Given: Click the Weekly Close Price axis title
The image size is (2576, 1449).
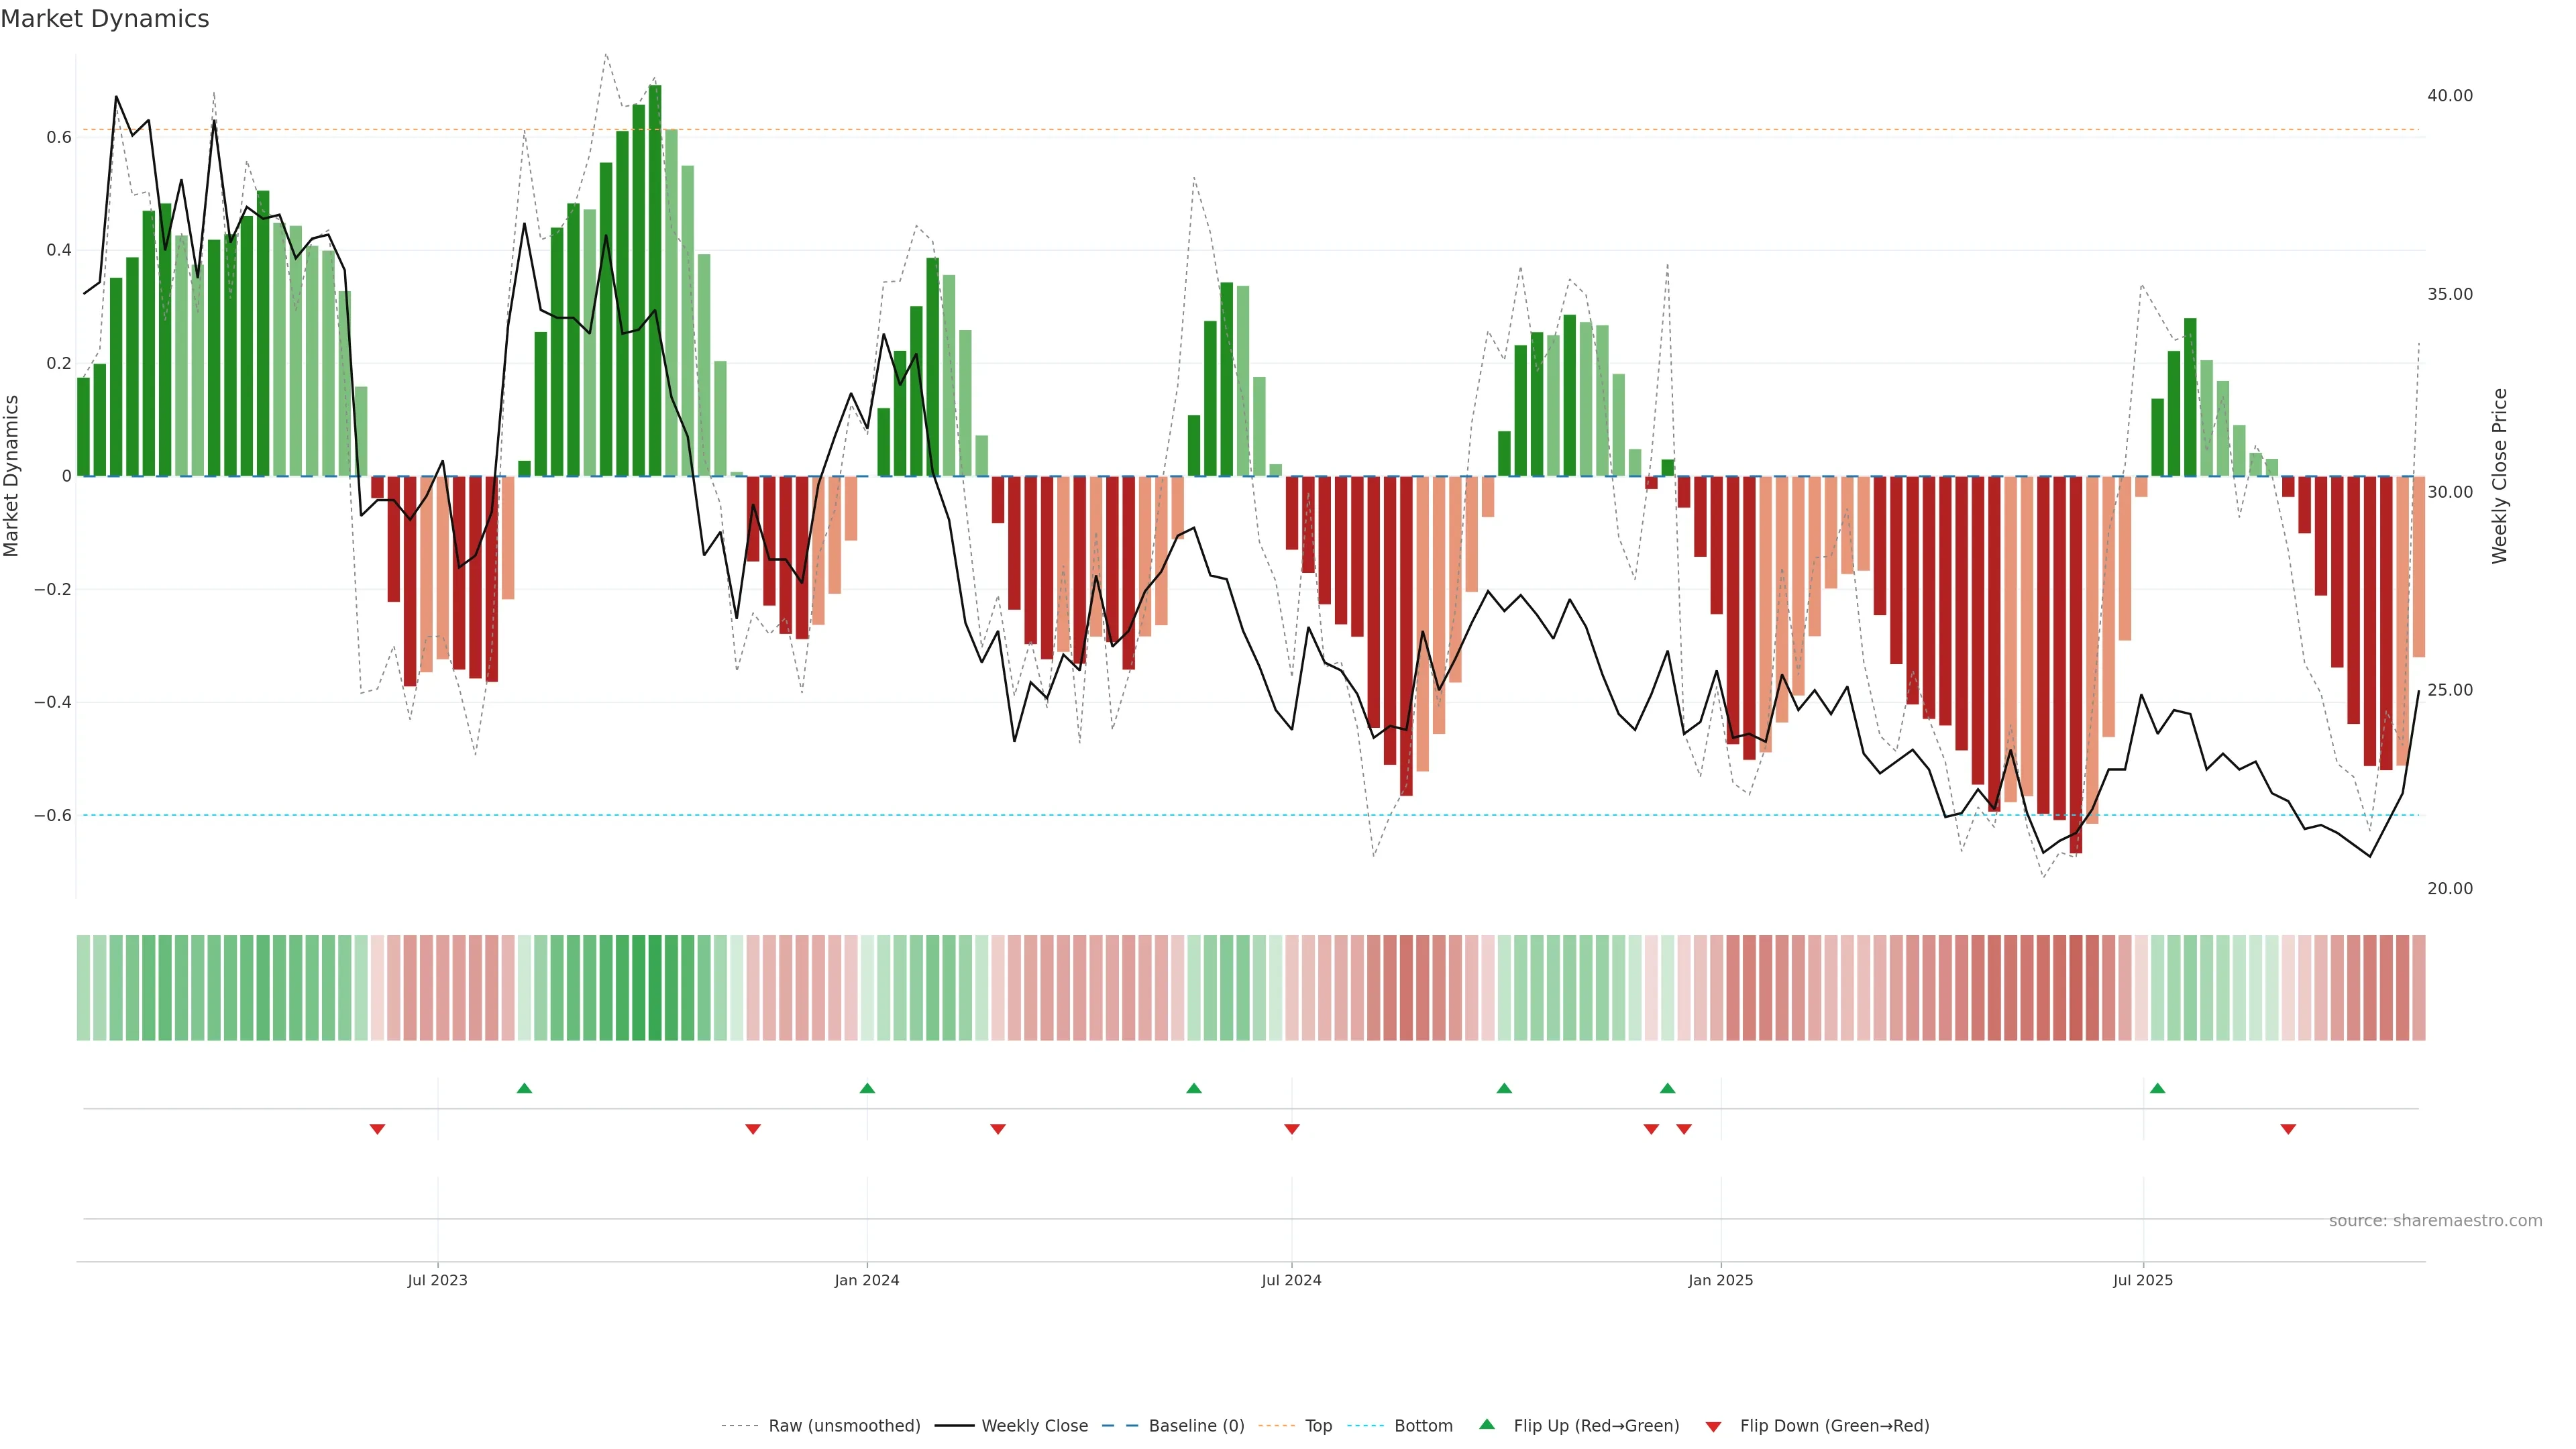Looking at the screenshot, I should coord(2499,476).
